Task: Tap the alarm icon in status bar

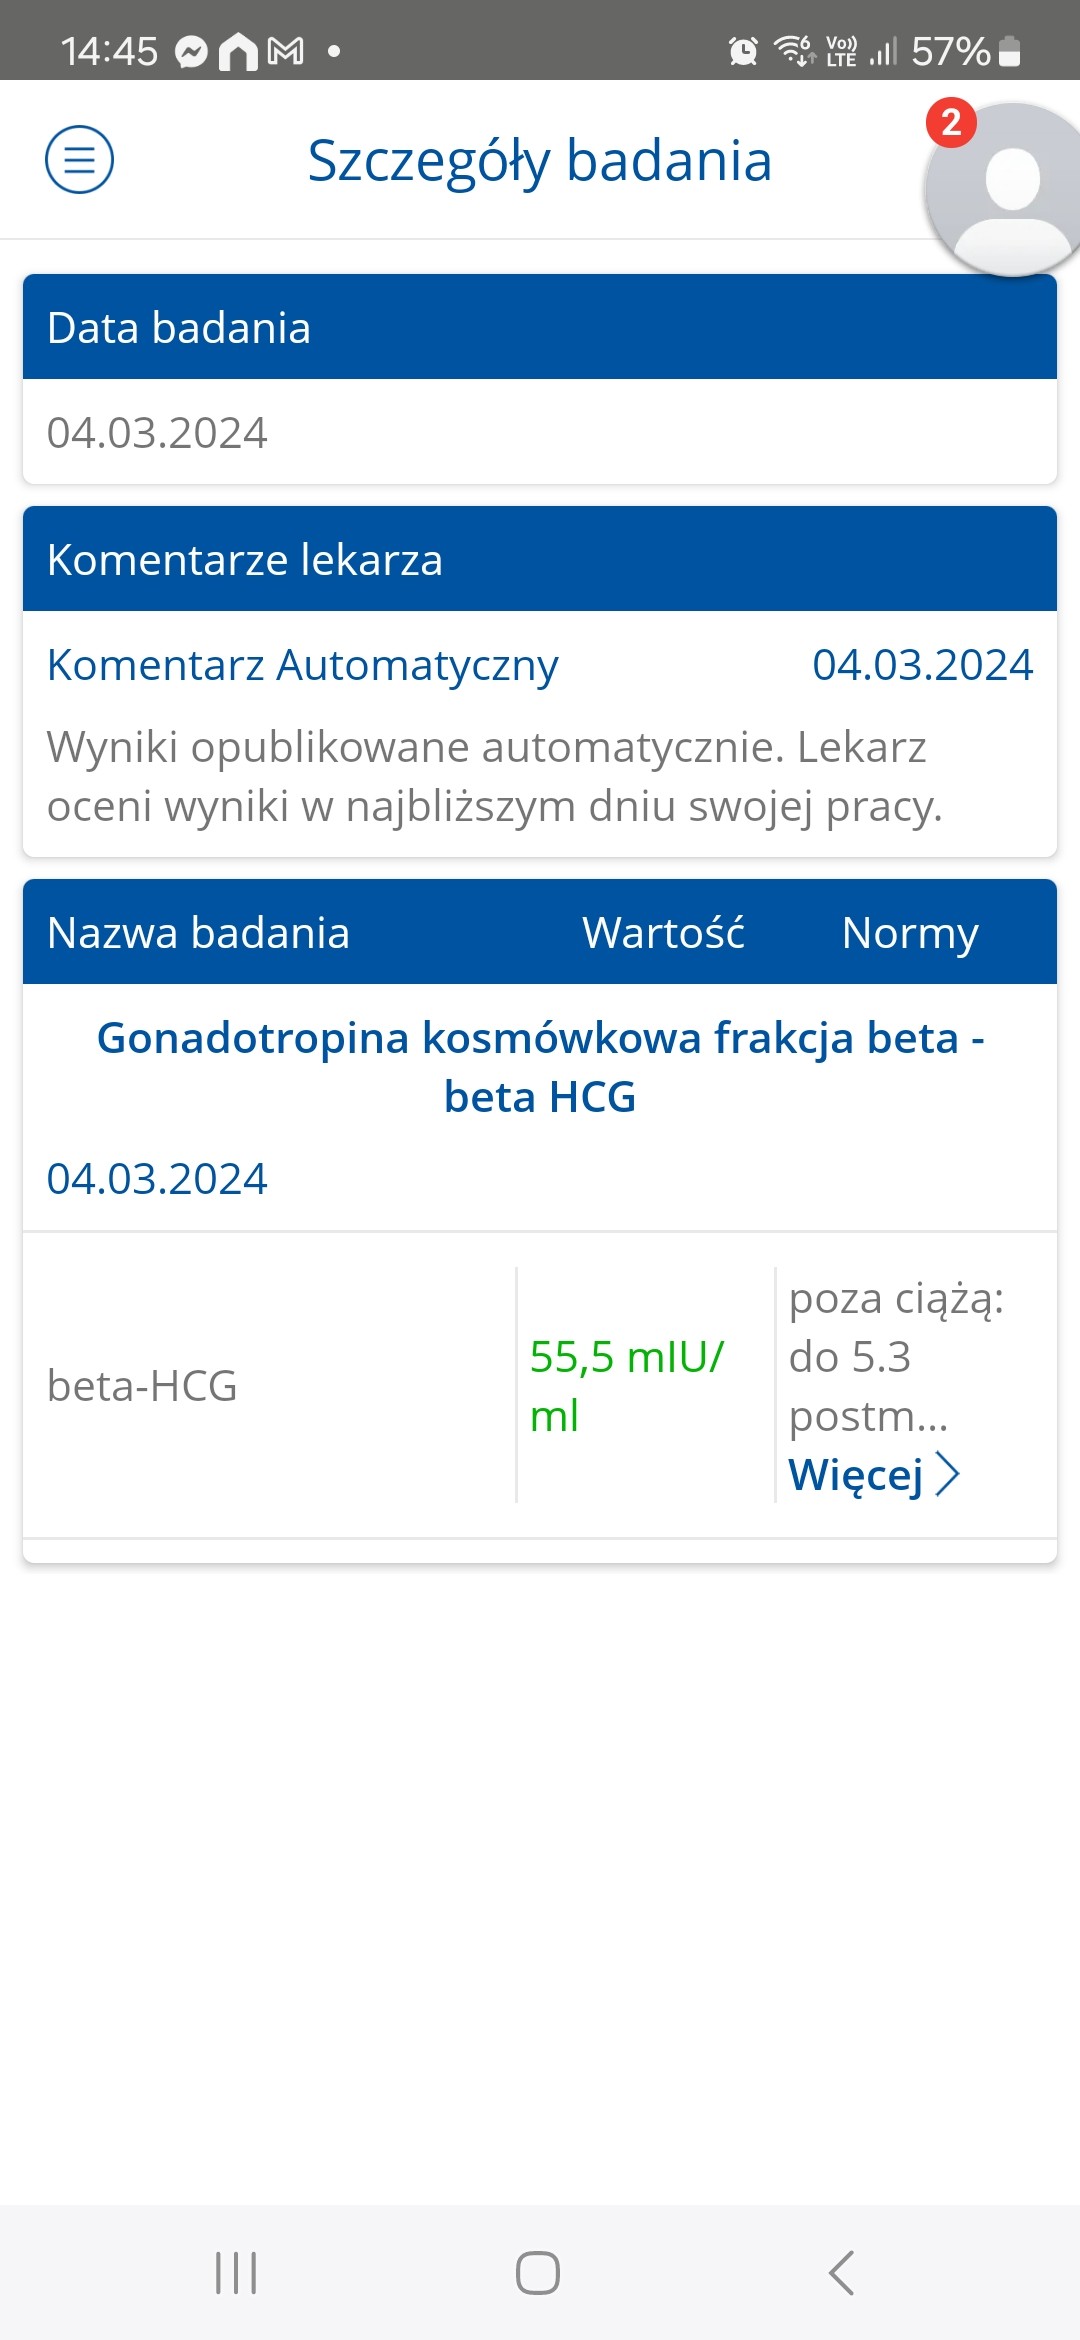Action: click(743, 51)
